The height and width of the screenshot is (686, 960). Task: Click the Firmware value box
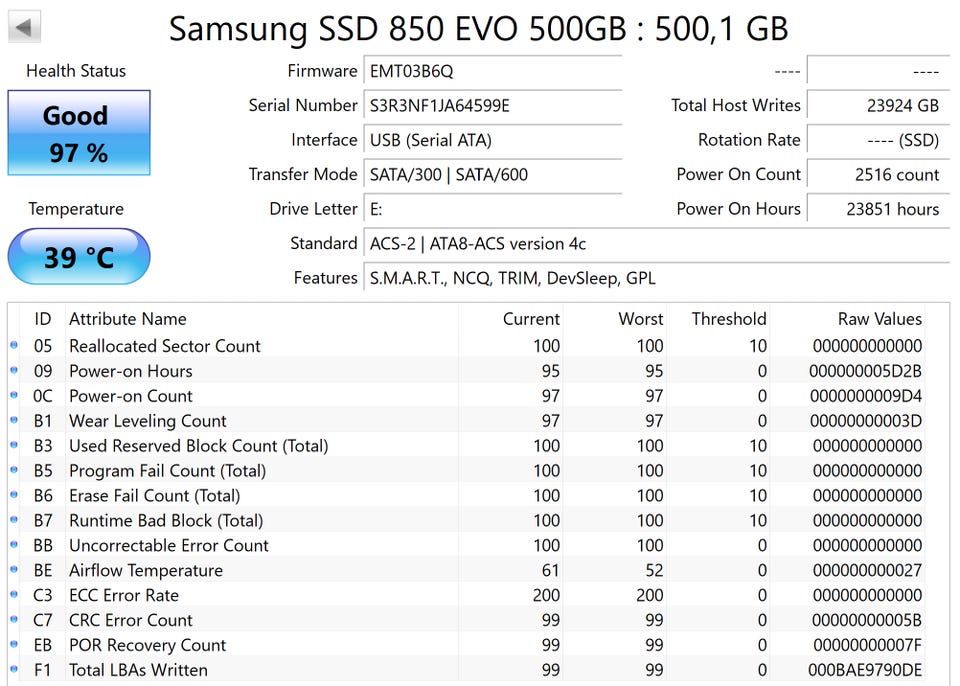tap(492, 72)
